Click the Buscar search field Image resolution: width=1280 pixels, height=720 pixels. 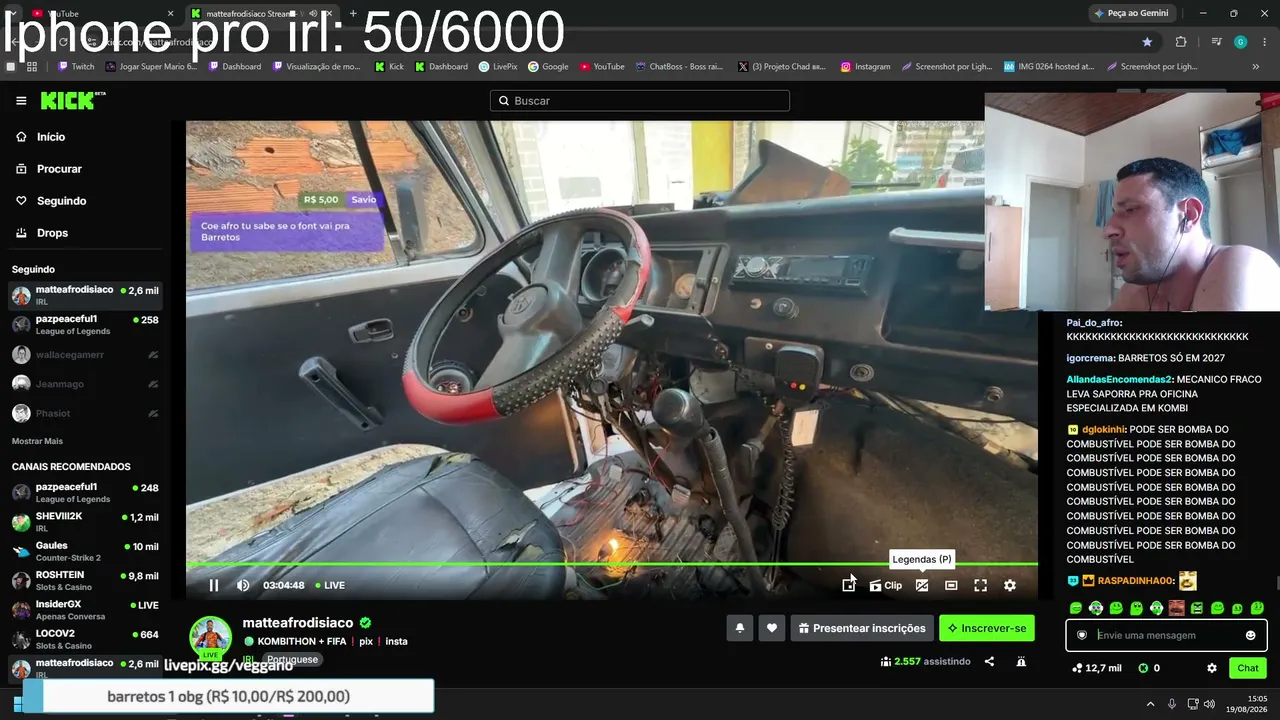(640, 101)
